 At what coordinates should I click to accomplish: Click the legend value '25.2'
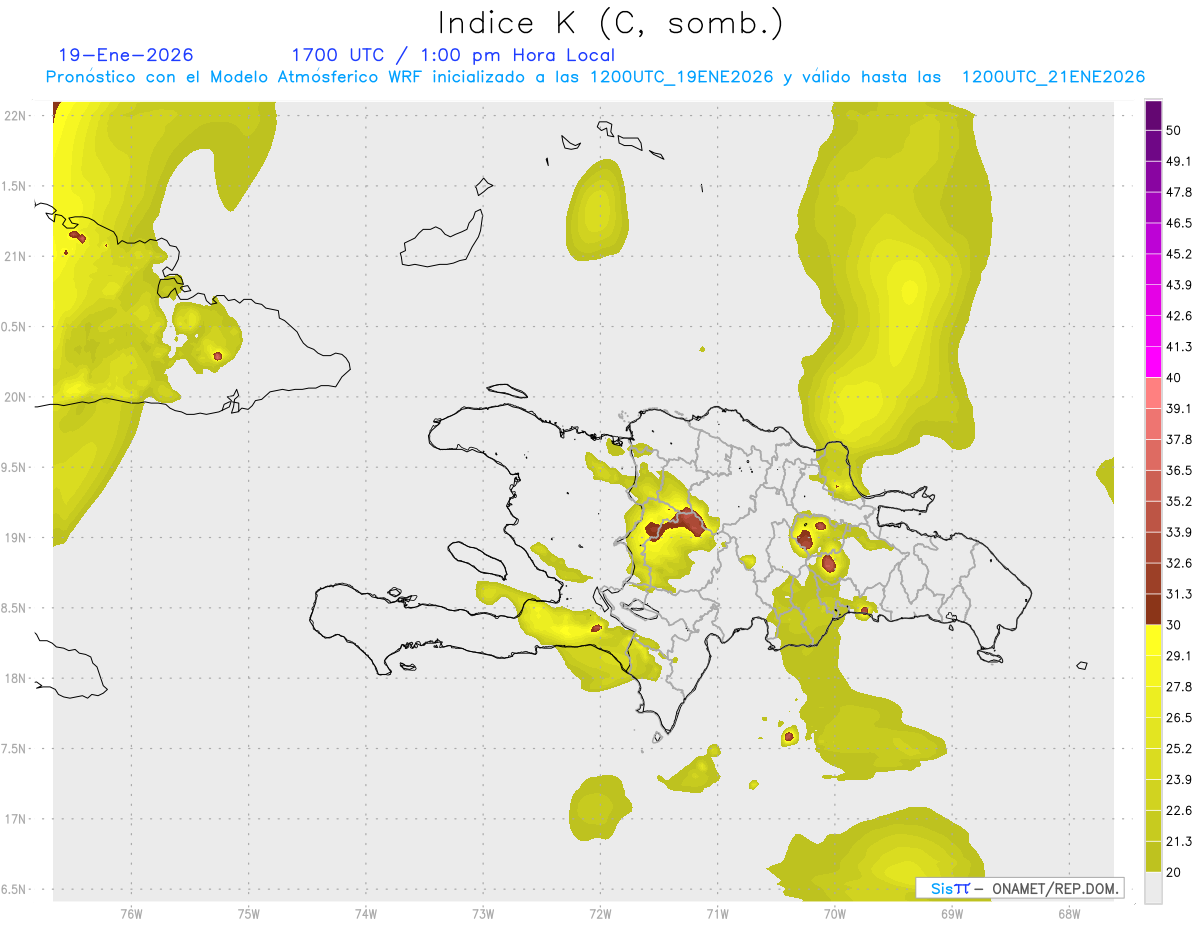point(1179,748)
